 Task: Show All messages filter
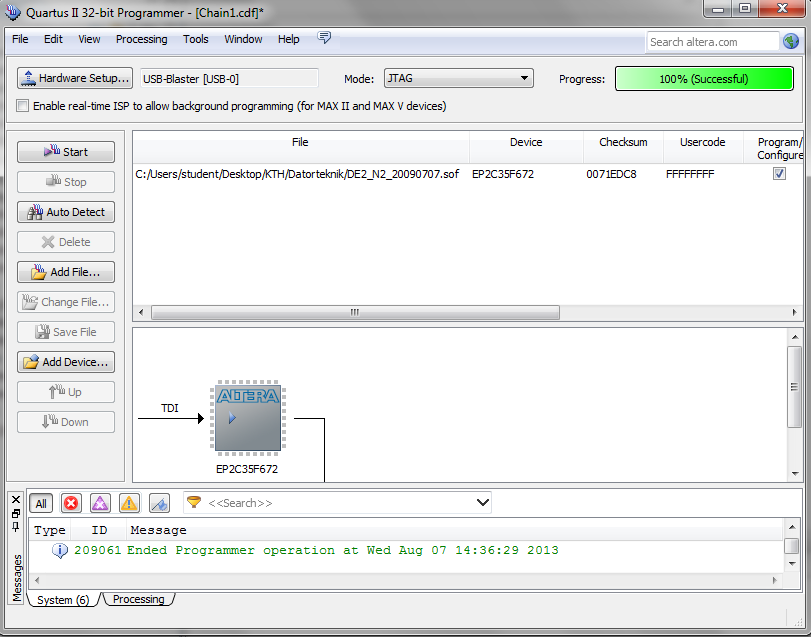(41, 504)
